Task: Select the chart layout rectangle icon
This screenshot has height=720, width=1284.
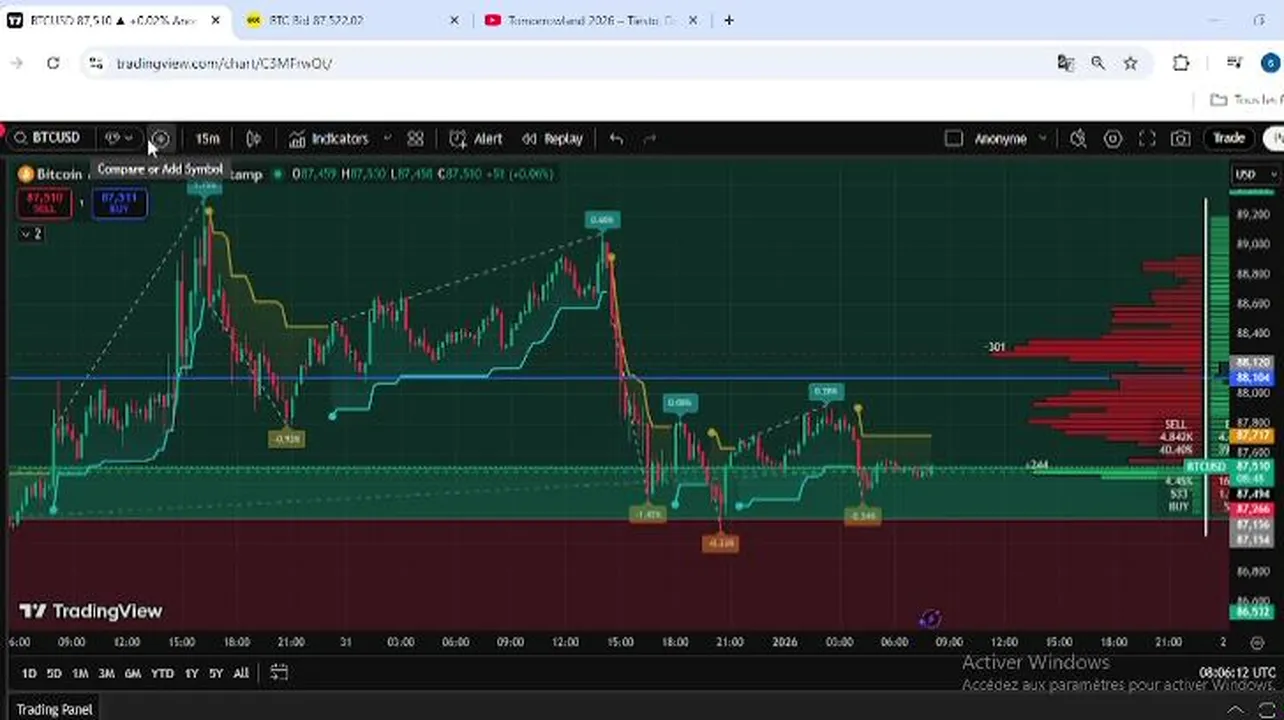Action: coord(953,139)
